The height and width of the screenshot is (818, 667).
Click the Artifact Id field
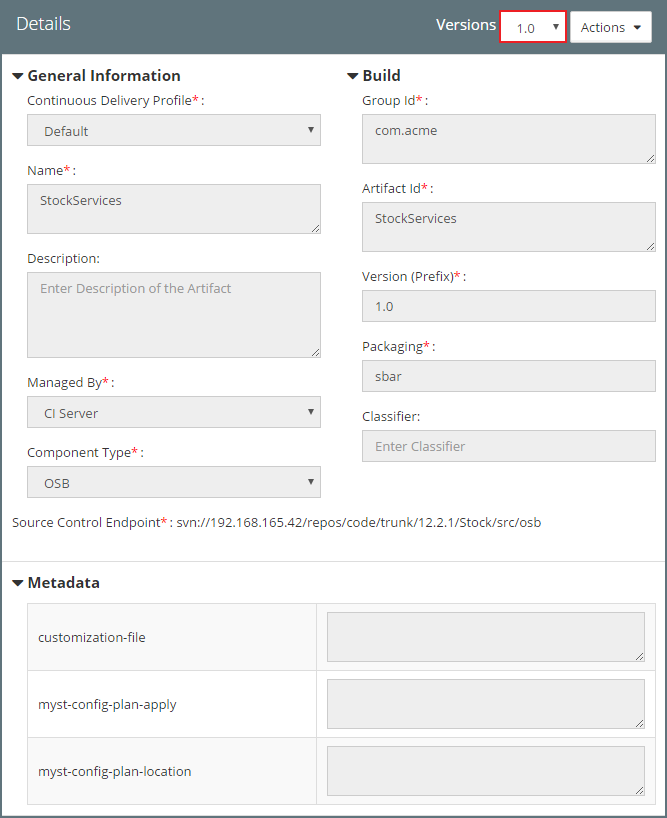click(x=508, y=226)
